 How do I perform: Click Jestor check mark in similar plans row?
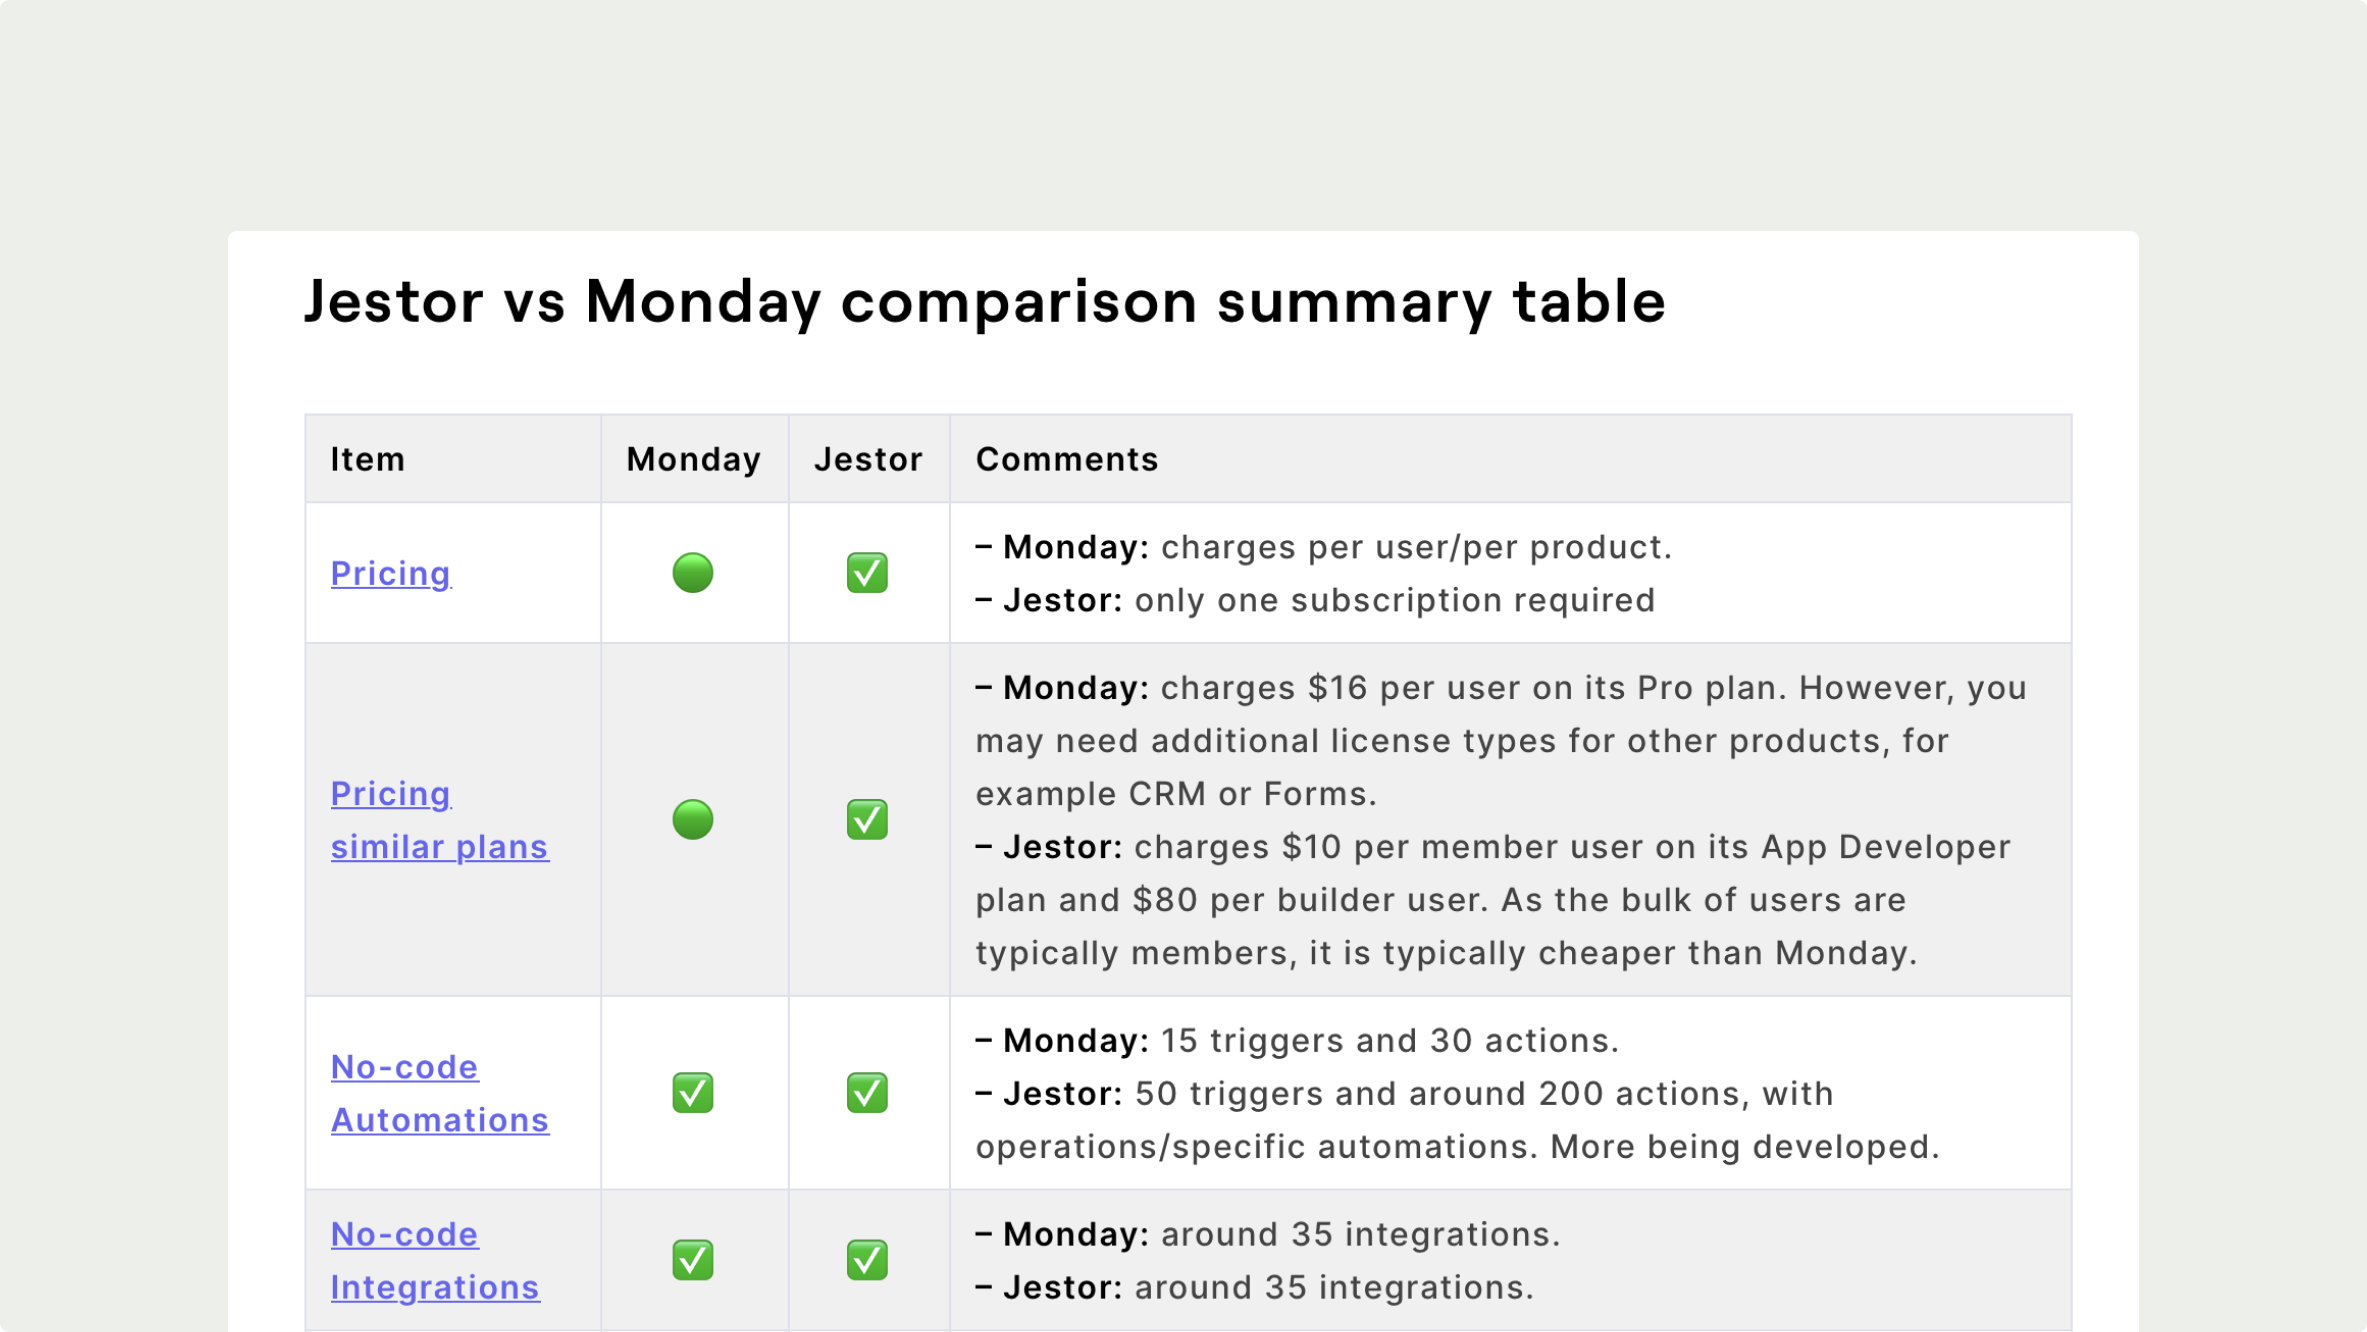(x=867, y=820)
